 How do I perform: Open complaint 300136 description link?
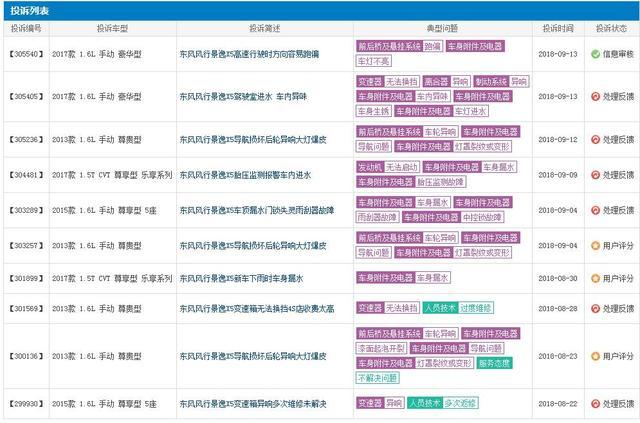(x=253, y=356)
